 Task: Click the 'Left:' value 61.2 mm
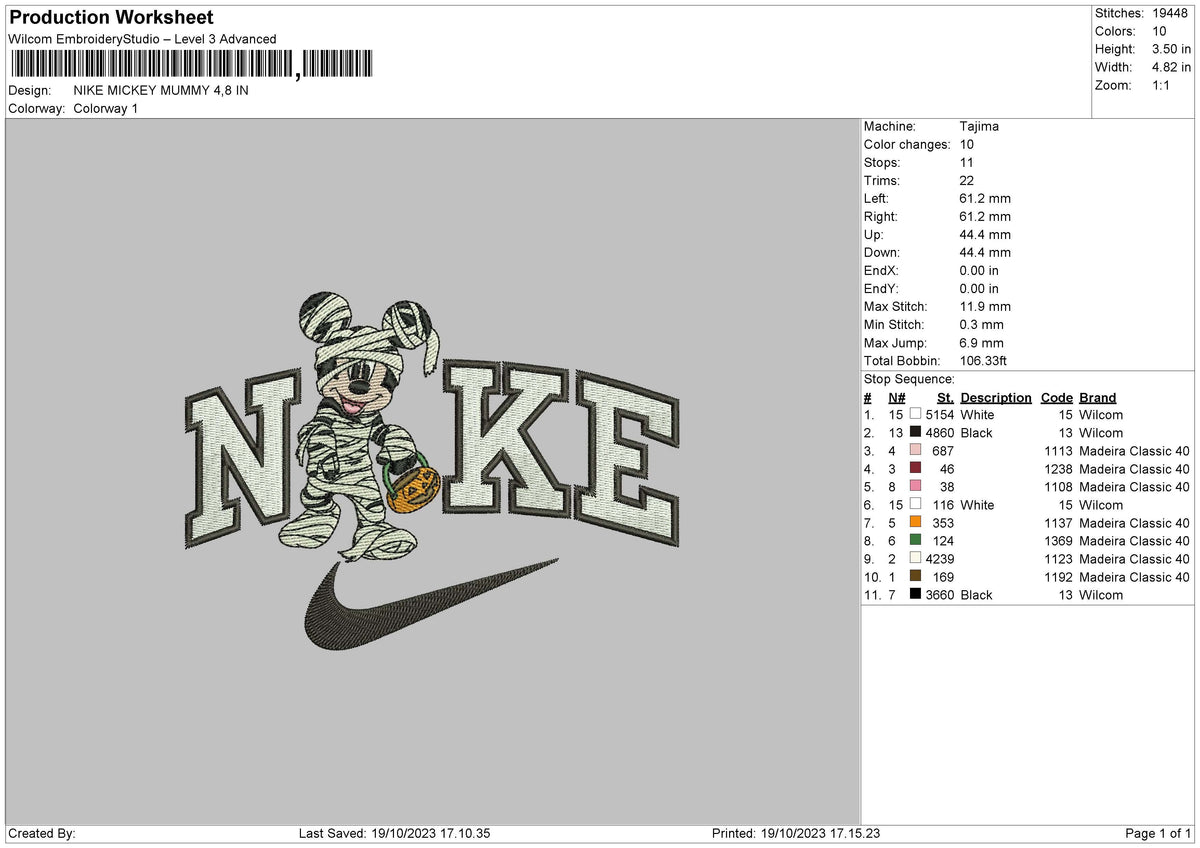coord(985,198)
